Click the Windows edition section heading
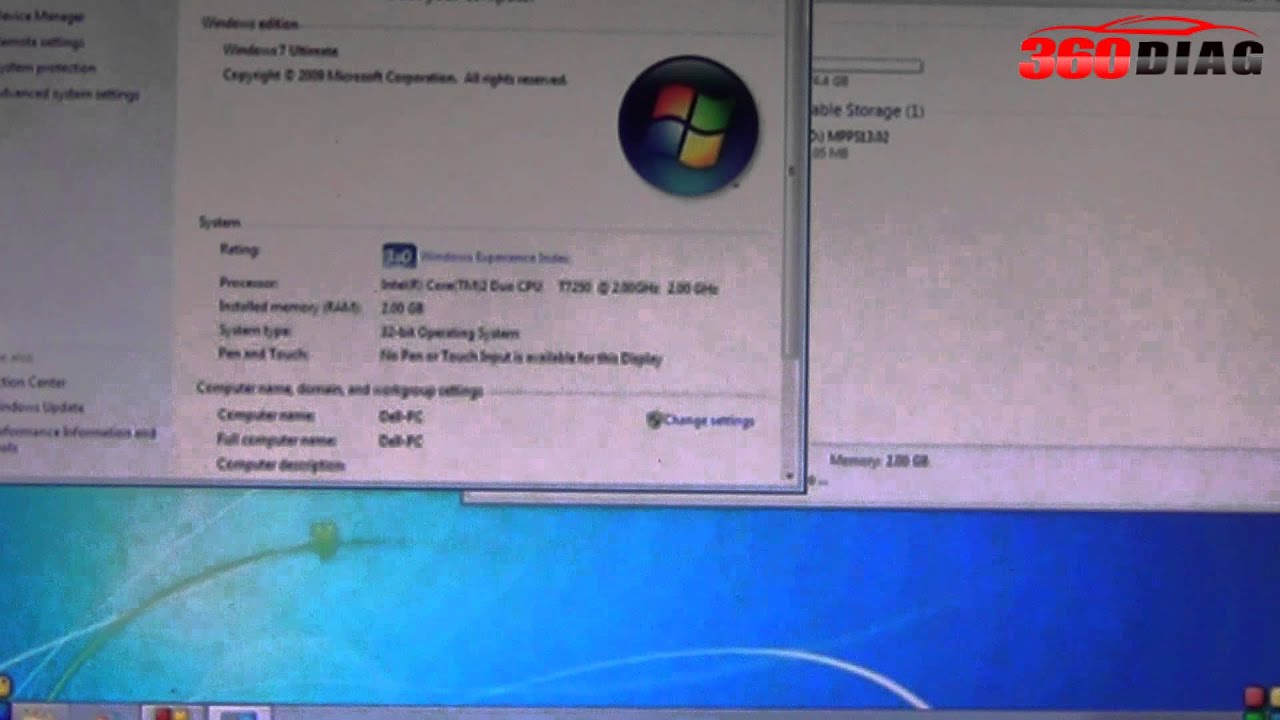Screen dimensions: 1280x720 coord(250,22)
